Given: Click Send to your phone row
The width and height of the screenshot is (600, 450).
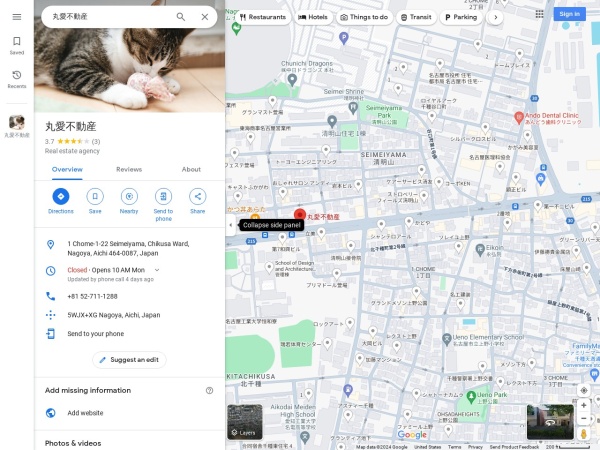Looking at the screenshot, I should click(x=129, y=334).
